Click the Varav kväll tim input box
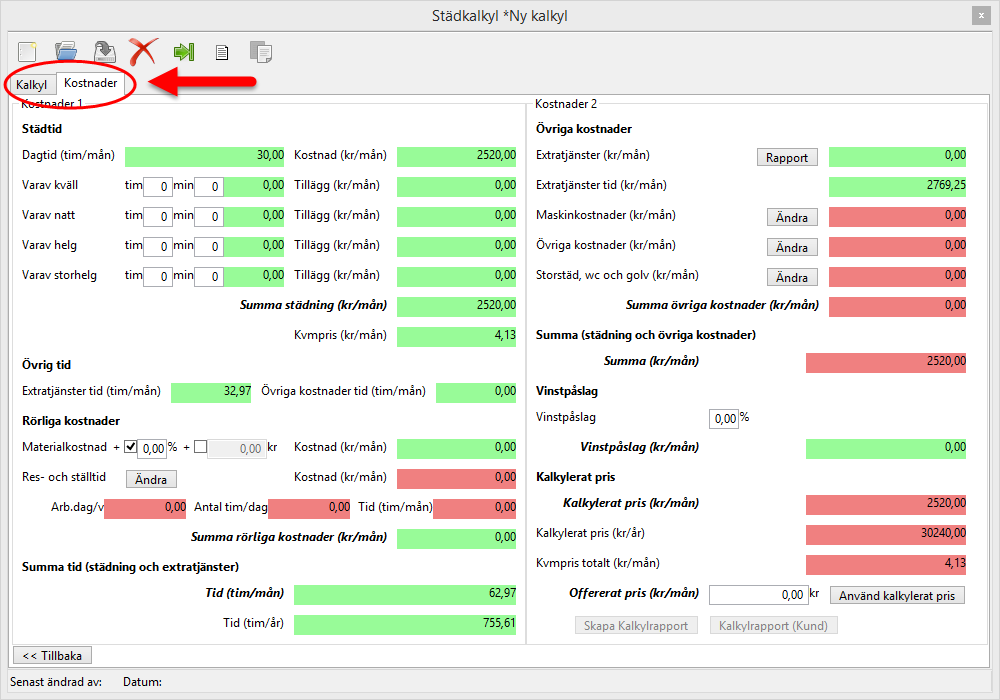The image size is (1000, 700). [157, 186]
